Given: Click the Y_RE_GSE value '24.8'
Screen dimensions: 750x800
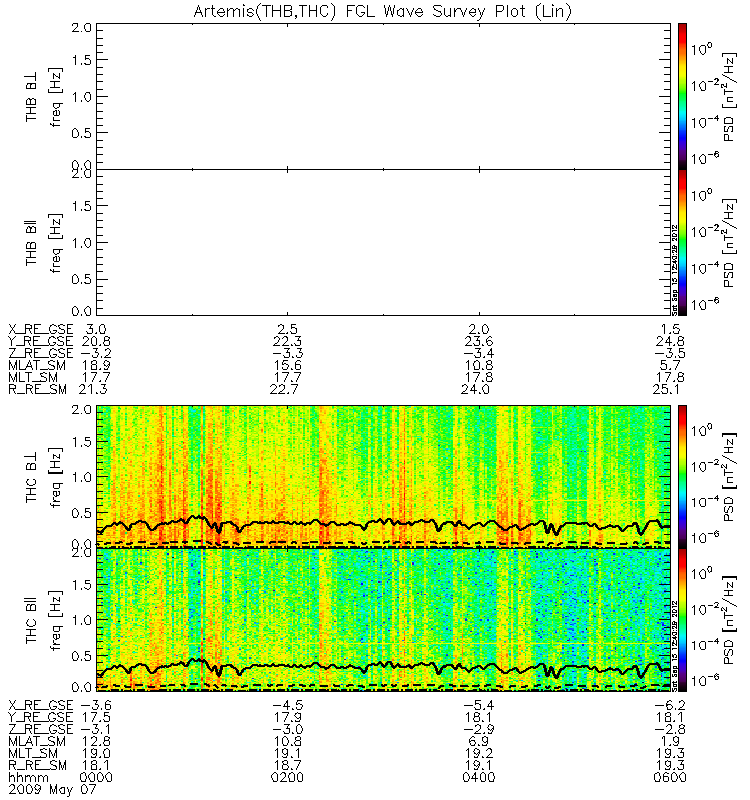Looking at the screenshot, I should pos(670,341).
